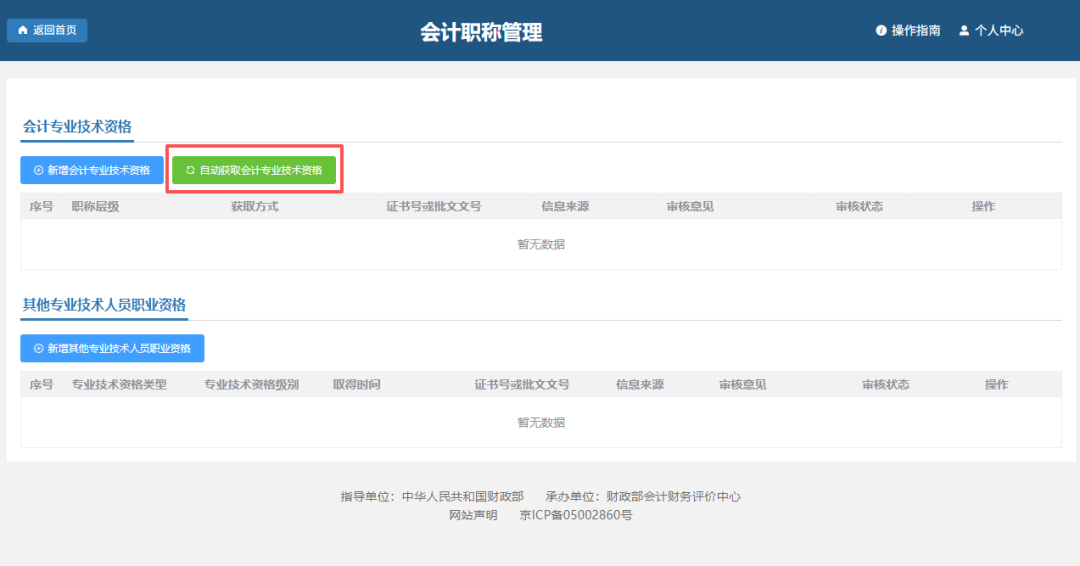The width and height of the screenshot is (1080, 566).
Task: Click the info icon beside 操作指南
Action: pyautogui.click(x=881, y=31)
